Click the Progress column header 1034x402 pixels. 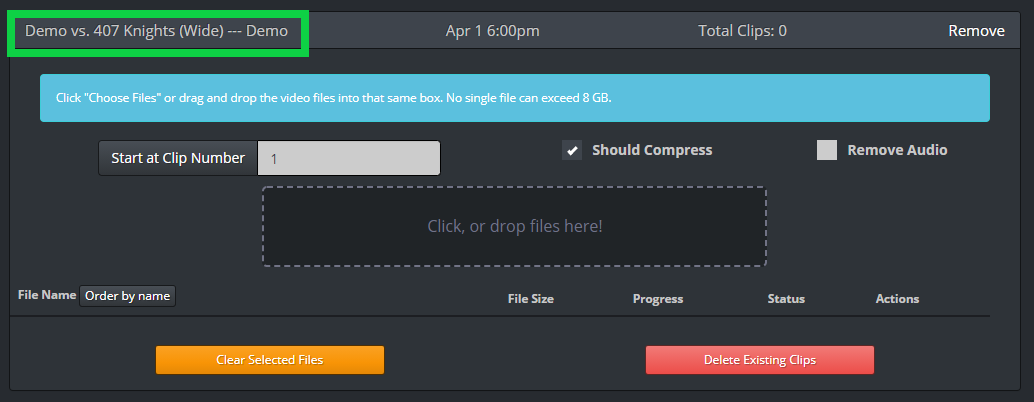pyautogui.click(x=658, y=299)
